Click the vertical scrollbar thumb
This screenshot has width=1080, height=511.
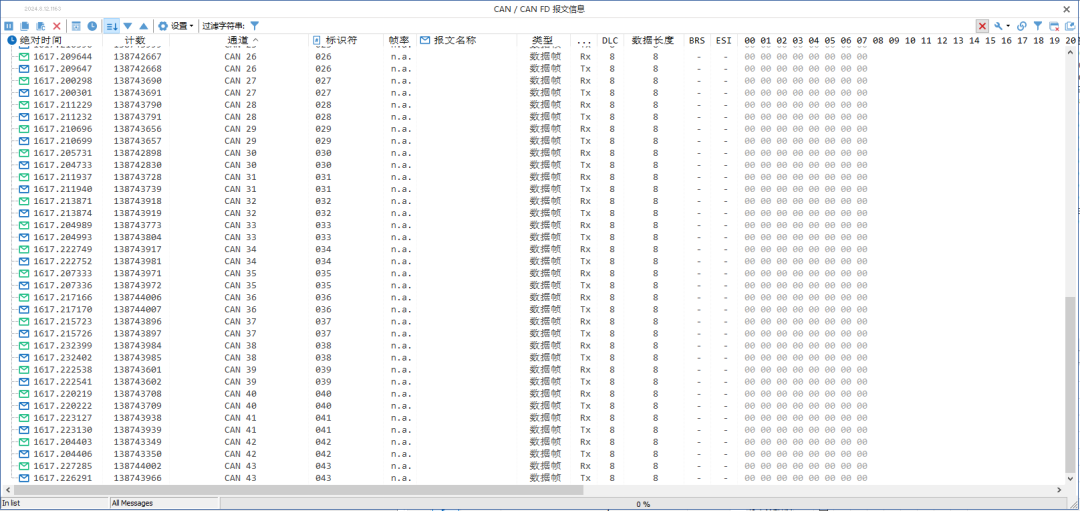pyautogui.click(x=1069, y=386)
